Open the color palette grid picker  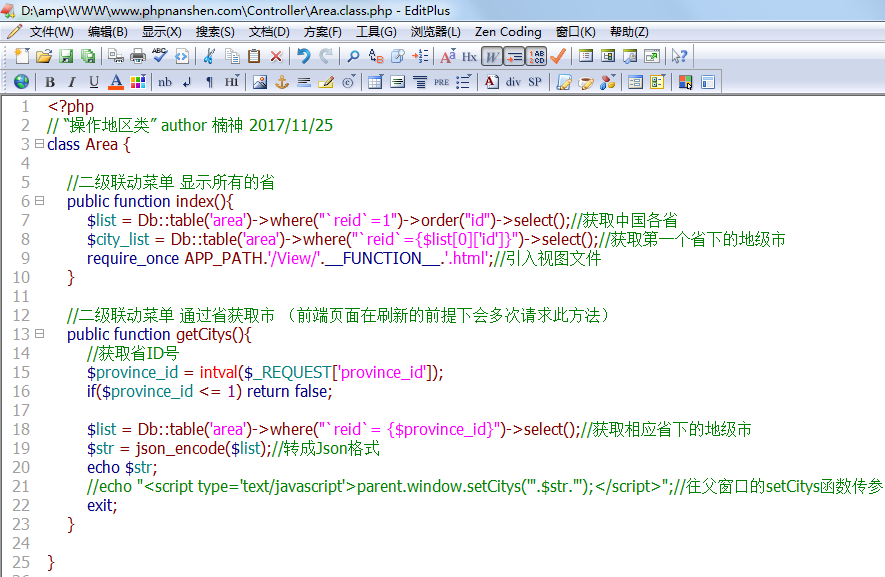click(138, 82)
